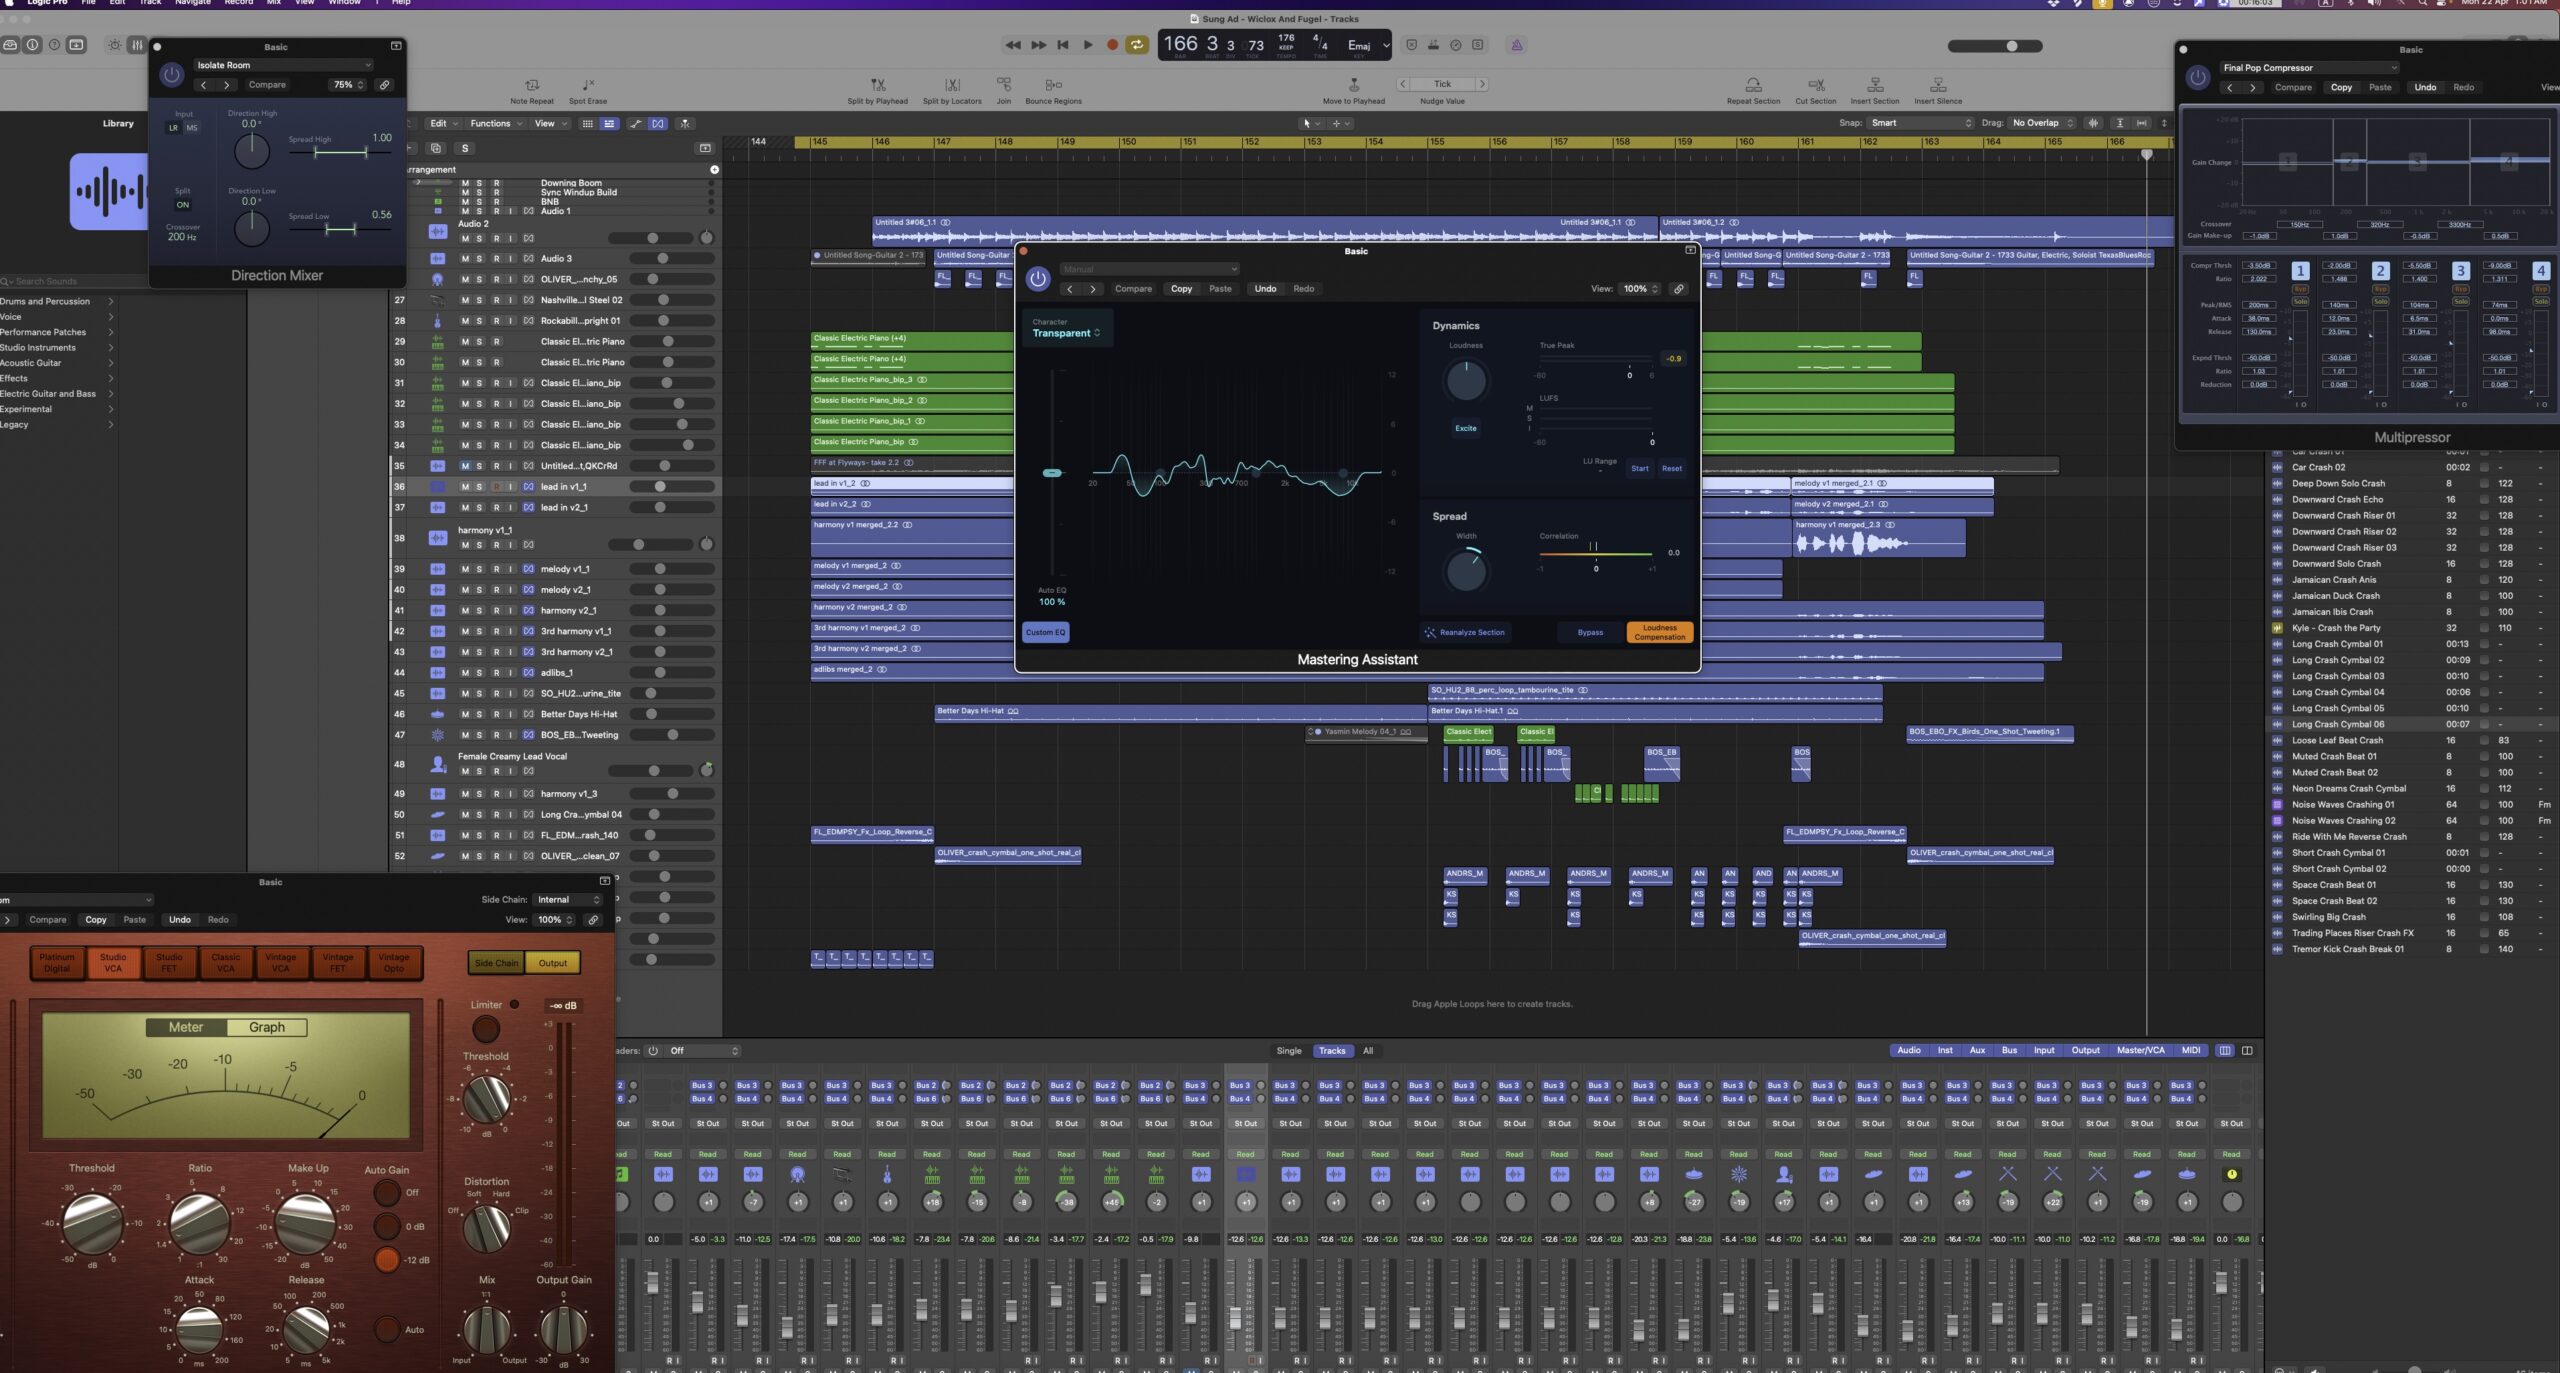Image resolution: width=2560 pixels, height=1373 pixels.
Task: Toggle the Cycle mode button
Action: click(1136, 45)
